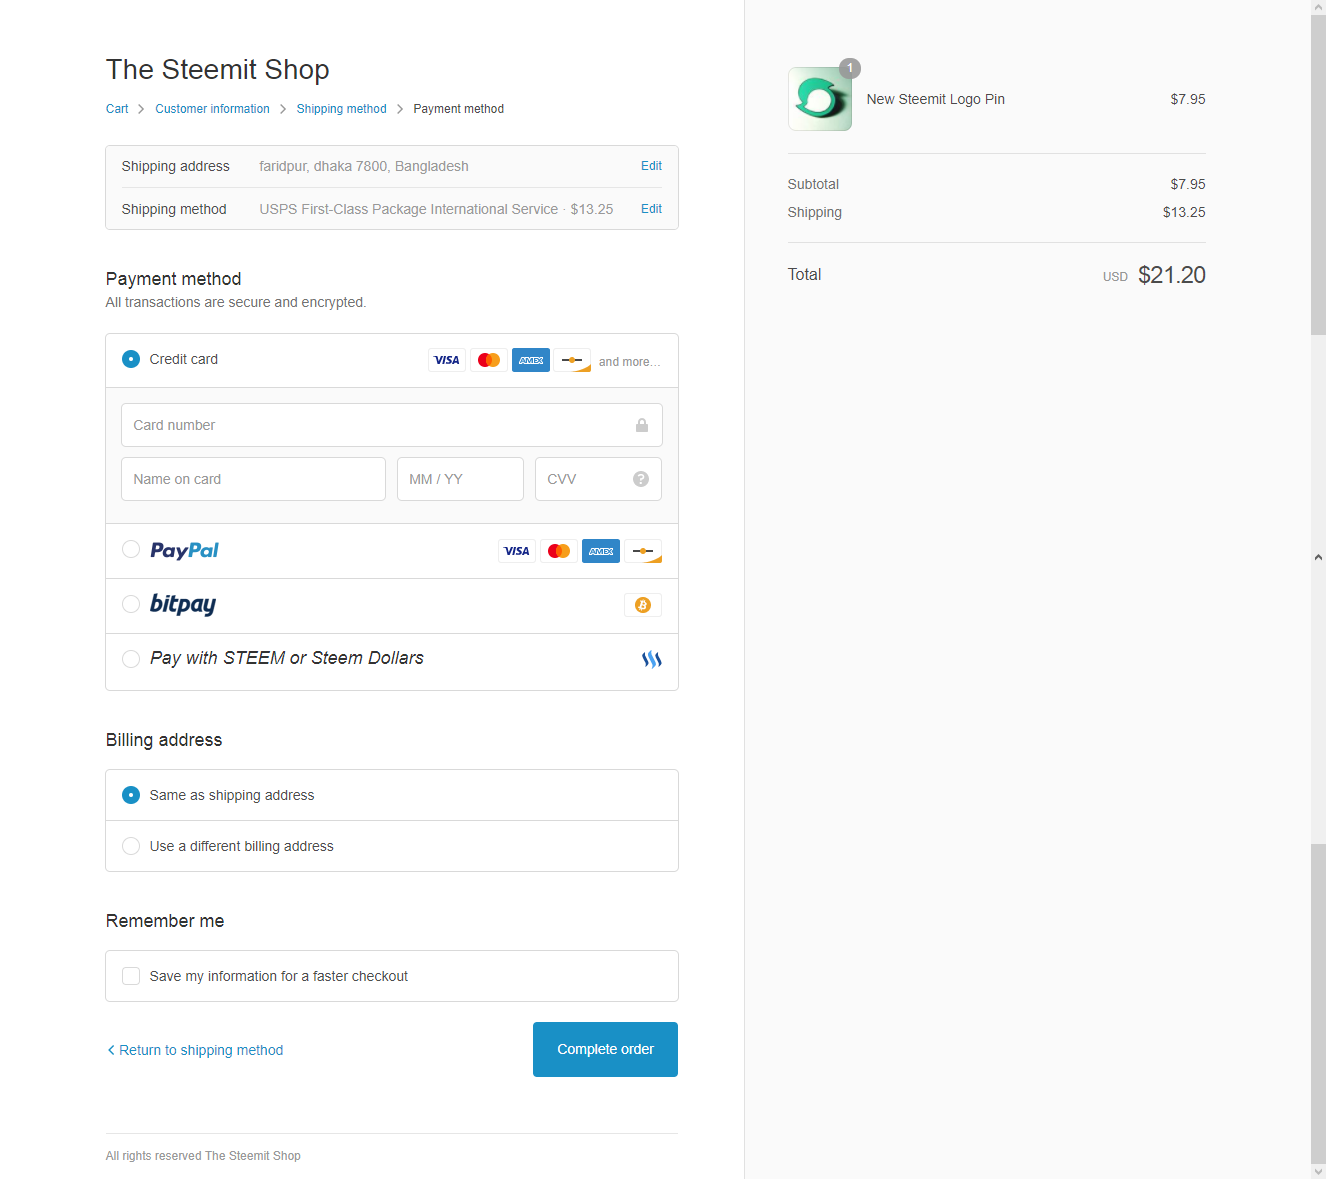Click the Mastercard icon in Credit card row

pyautogui.click(x=489, y=360)
